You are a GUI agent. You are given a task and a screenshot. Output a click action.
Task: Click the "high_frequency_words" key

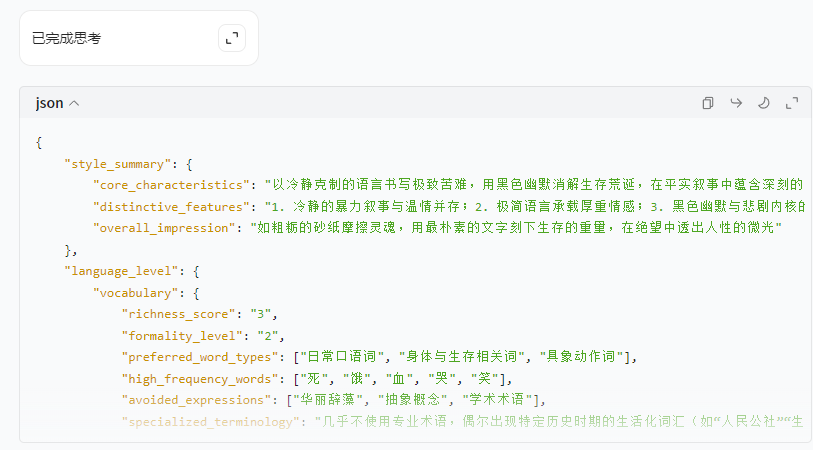pos(200,379)
